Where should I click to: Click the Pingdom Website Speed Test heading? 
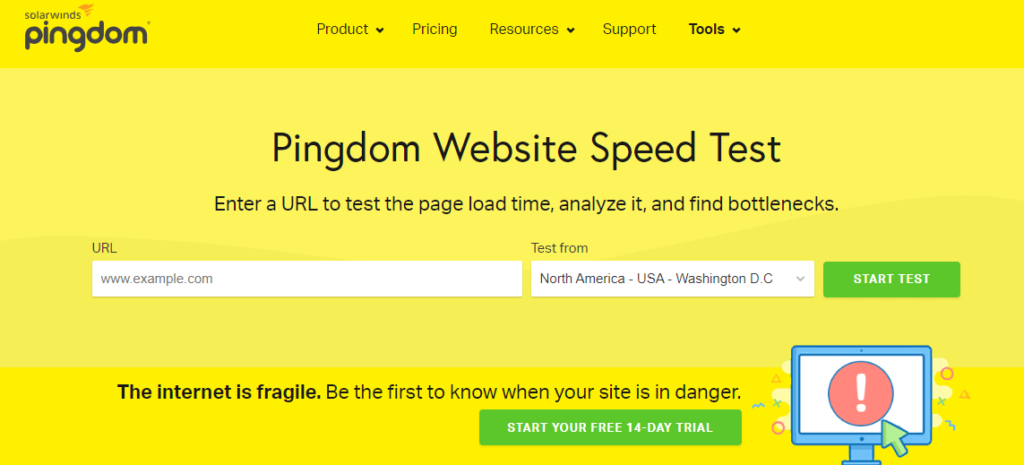(x=526, y=149)
